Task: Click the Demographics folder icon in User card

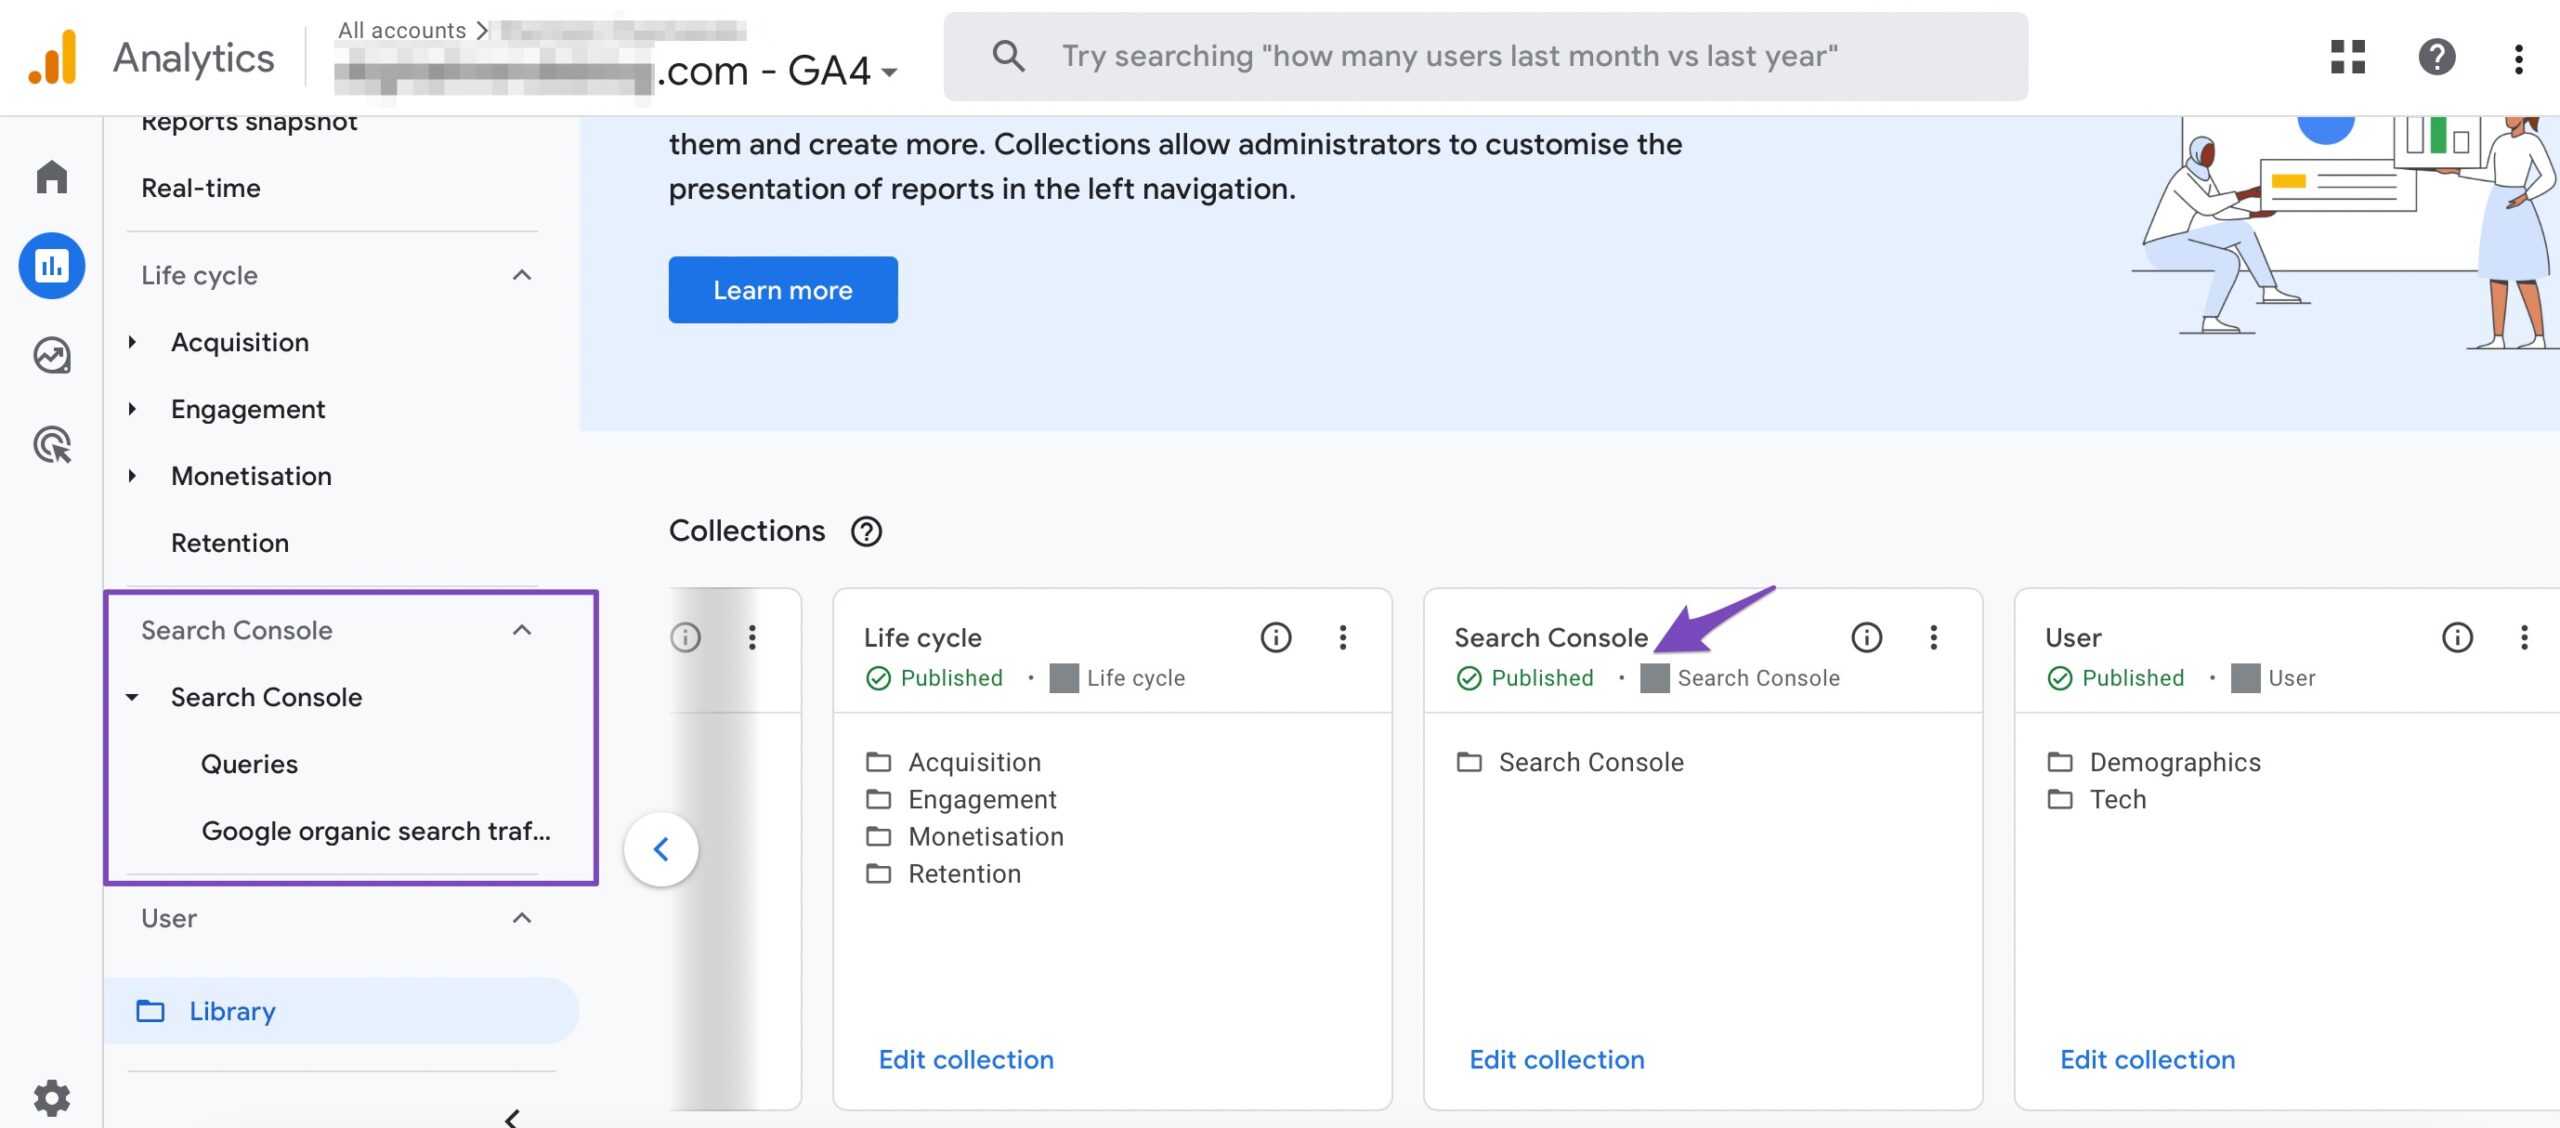Action: [x=2060, y=762]
